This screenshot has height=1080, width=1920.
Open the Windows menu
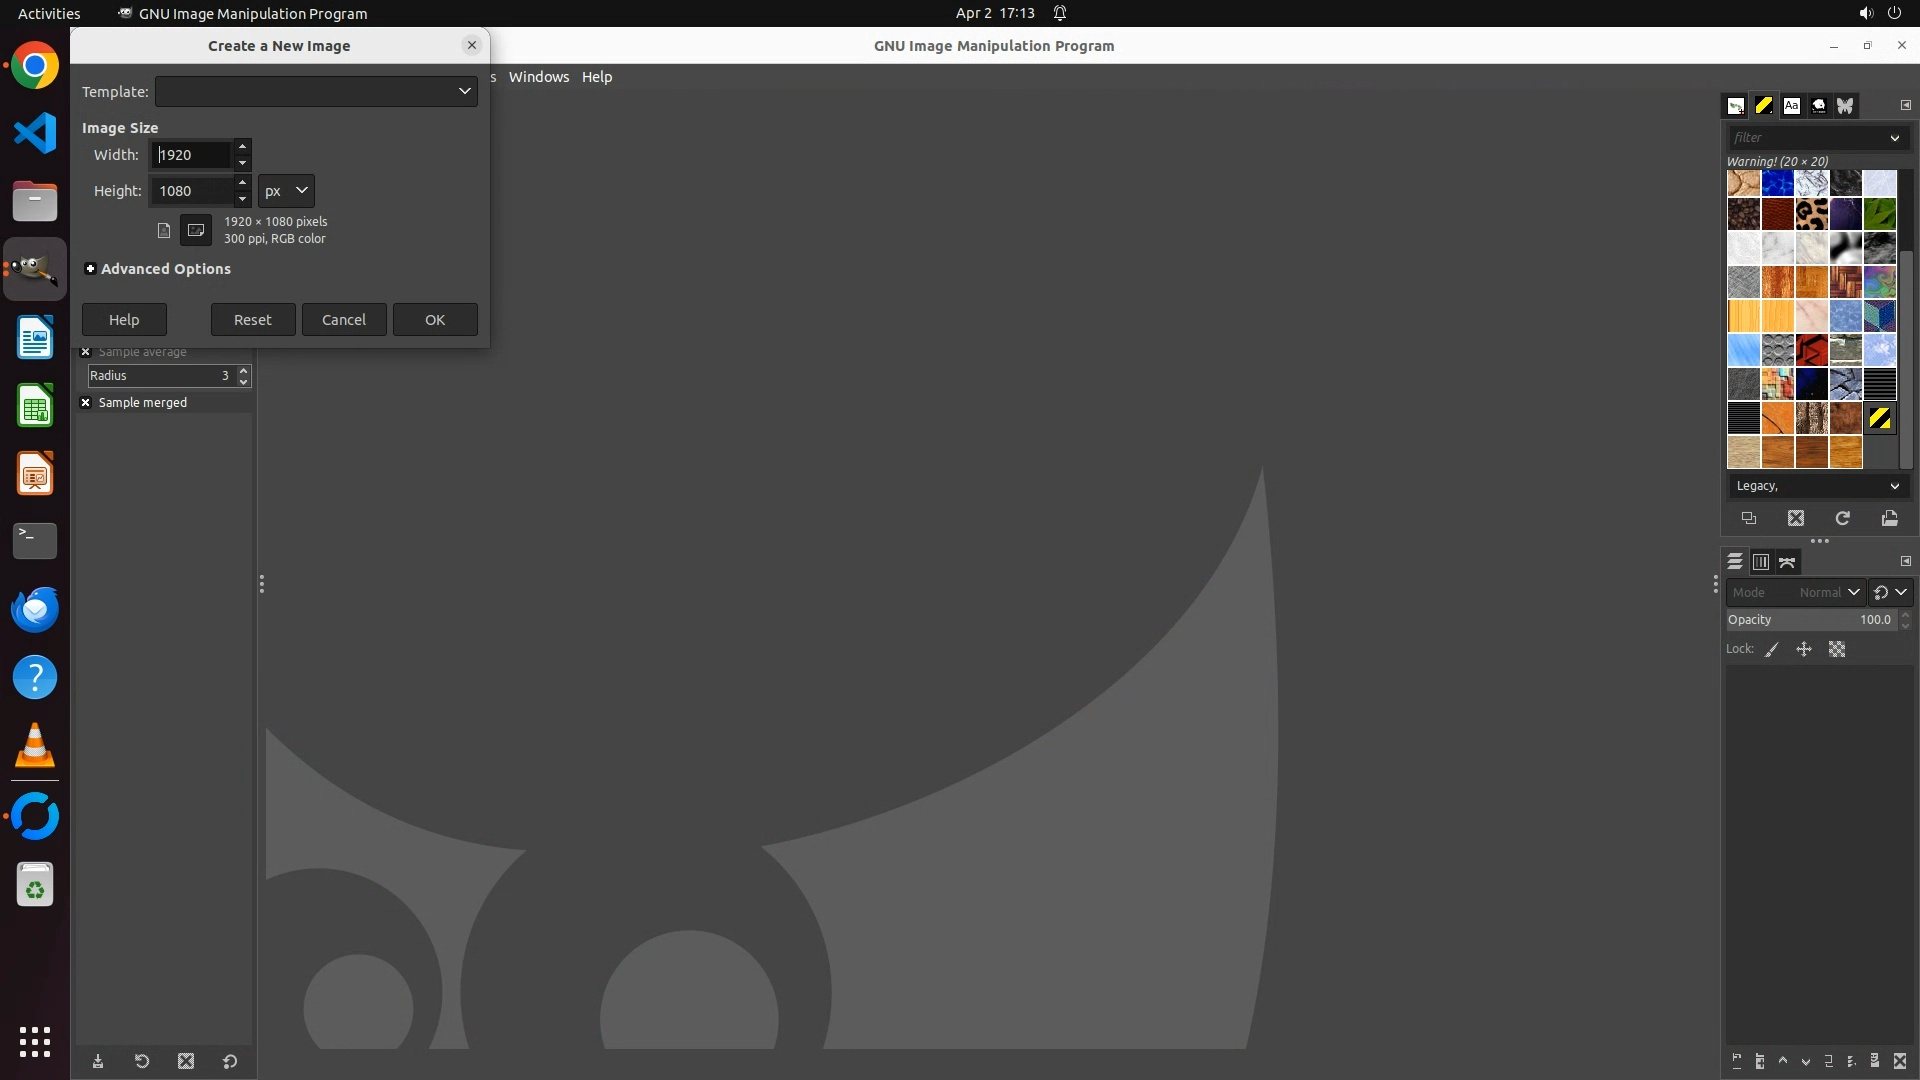538,77
